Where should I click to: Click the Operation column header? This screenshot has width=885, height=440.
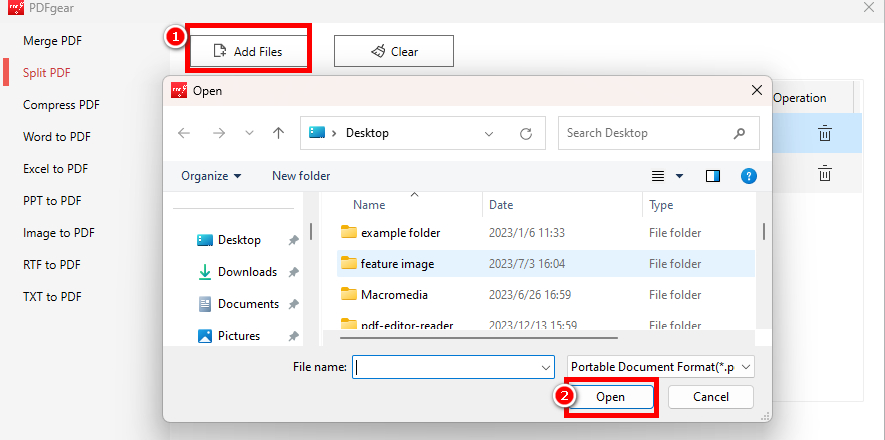[x=800, y=98]
